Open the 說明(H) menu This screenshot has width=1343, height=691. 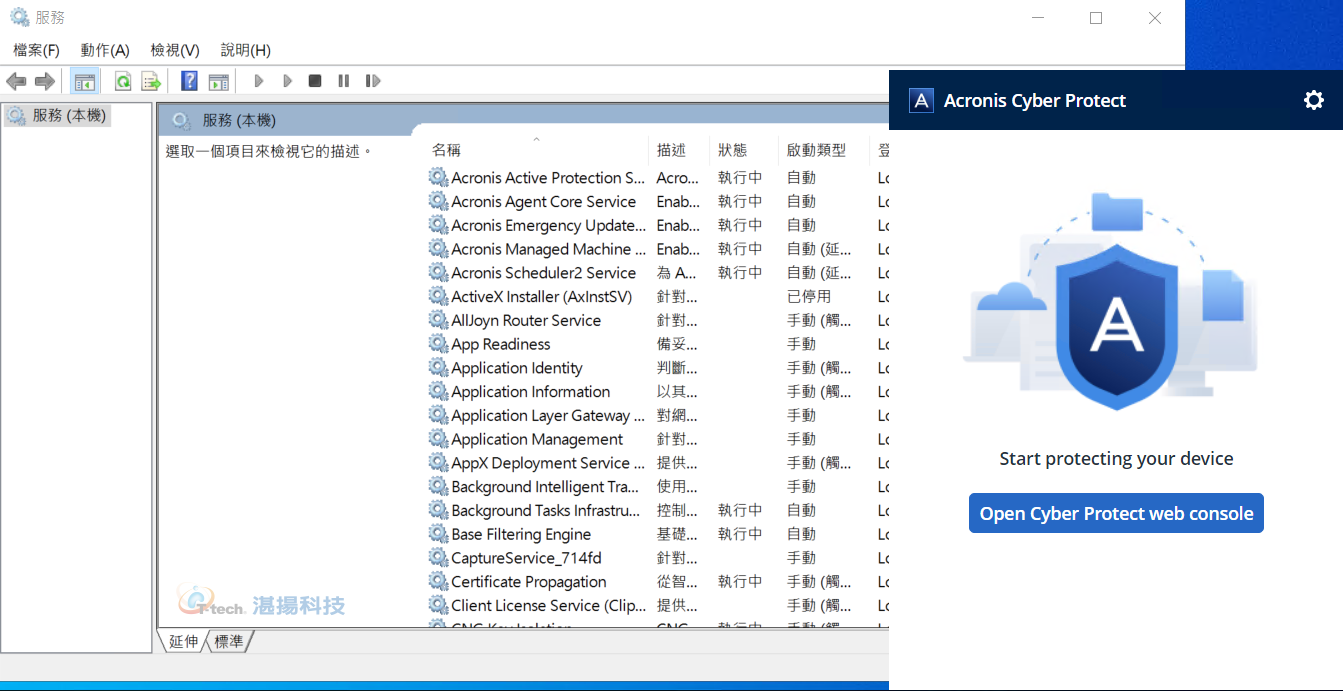(x=245, y=50)
